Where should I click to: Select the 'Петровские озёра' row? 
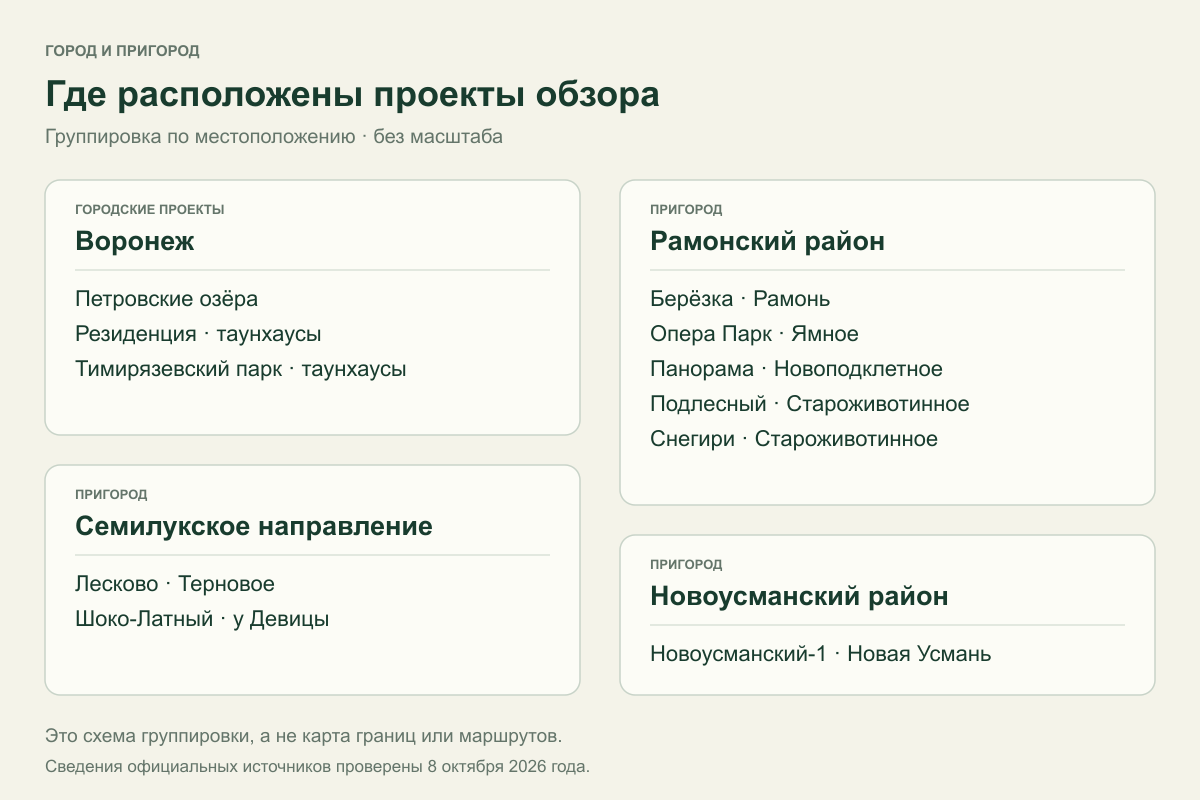(x=166, y=299)
